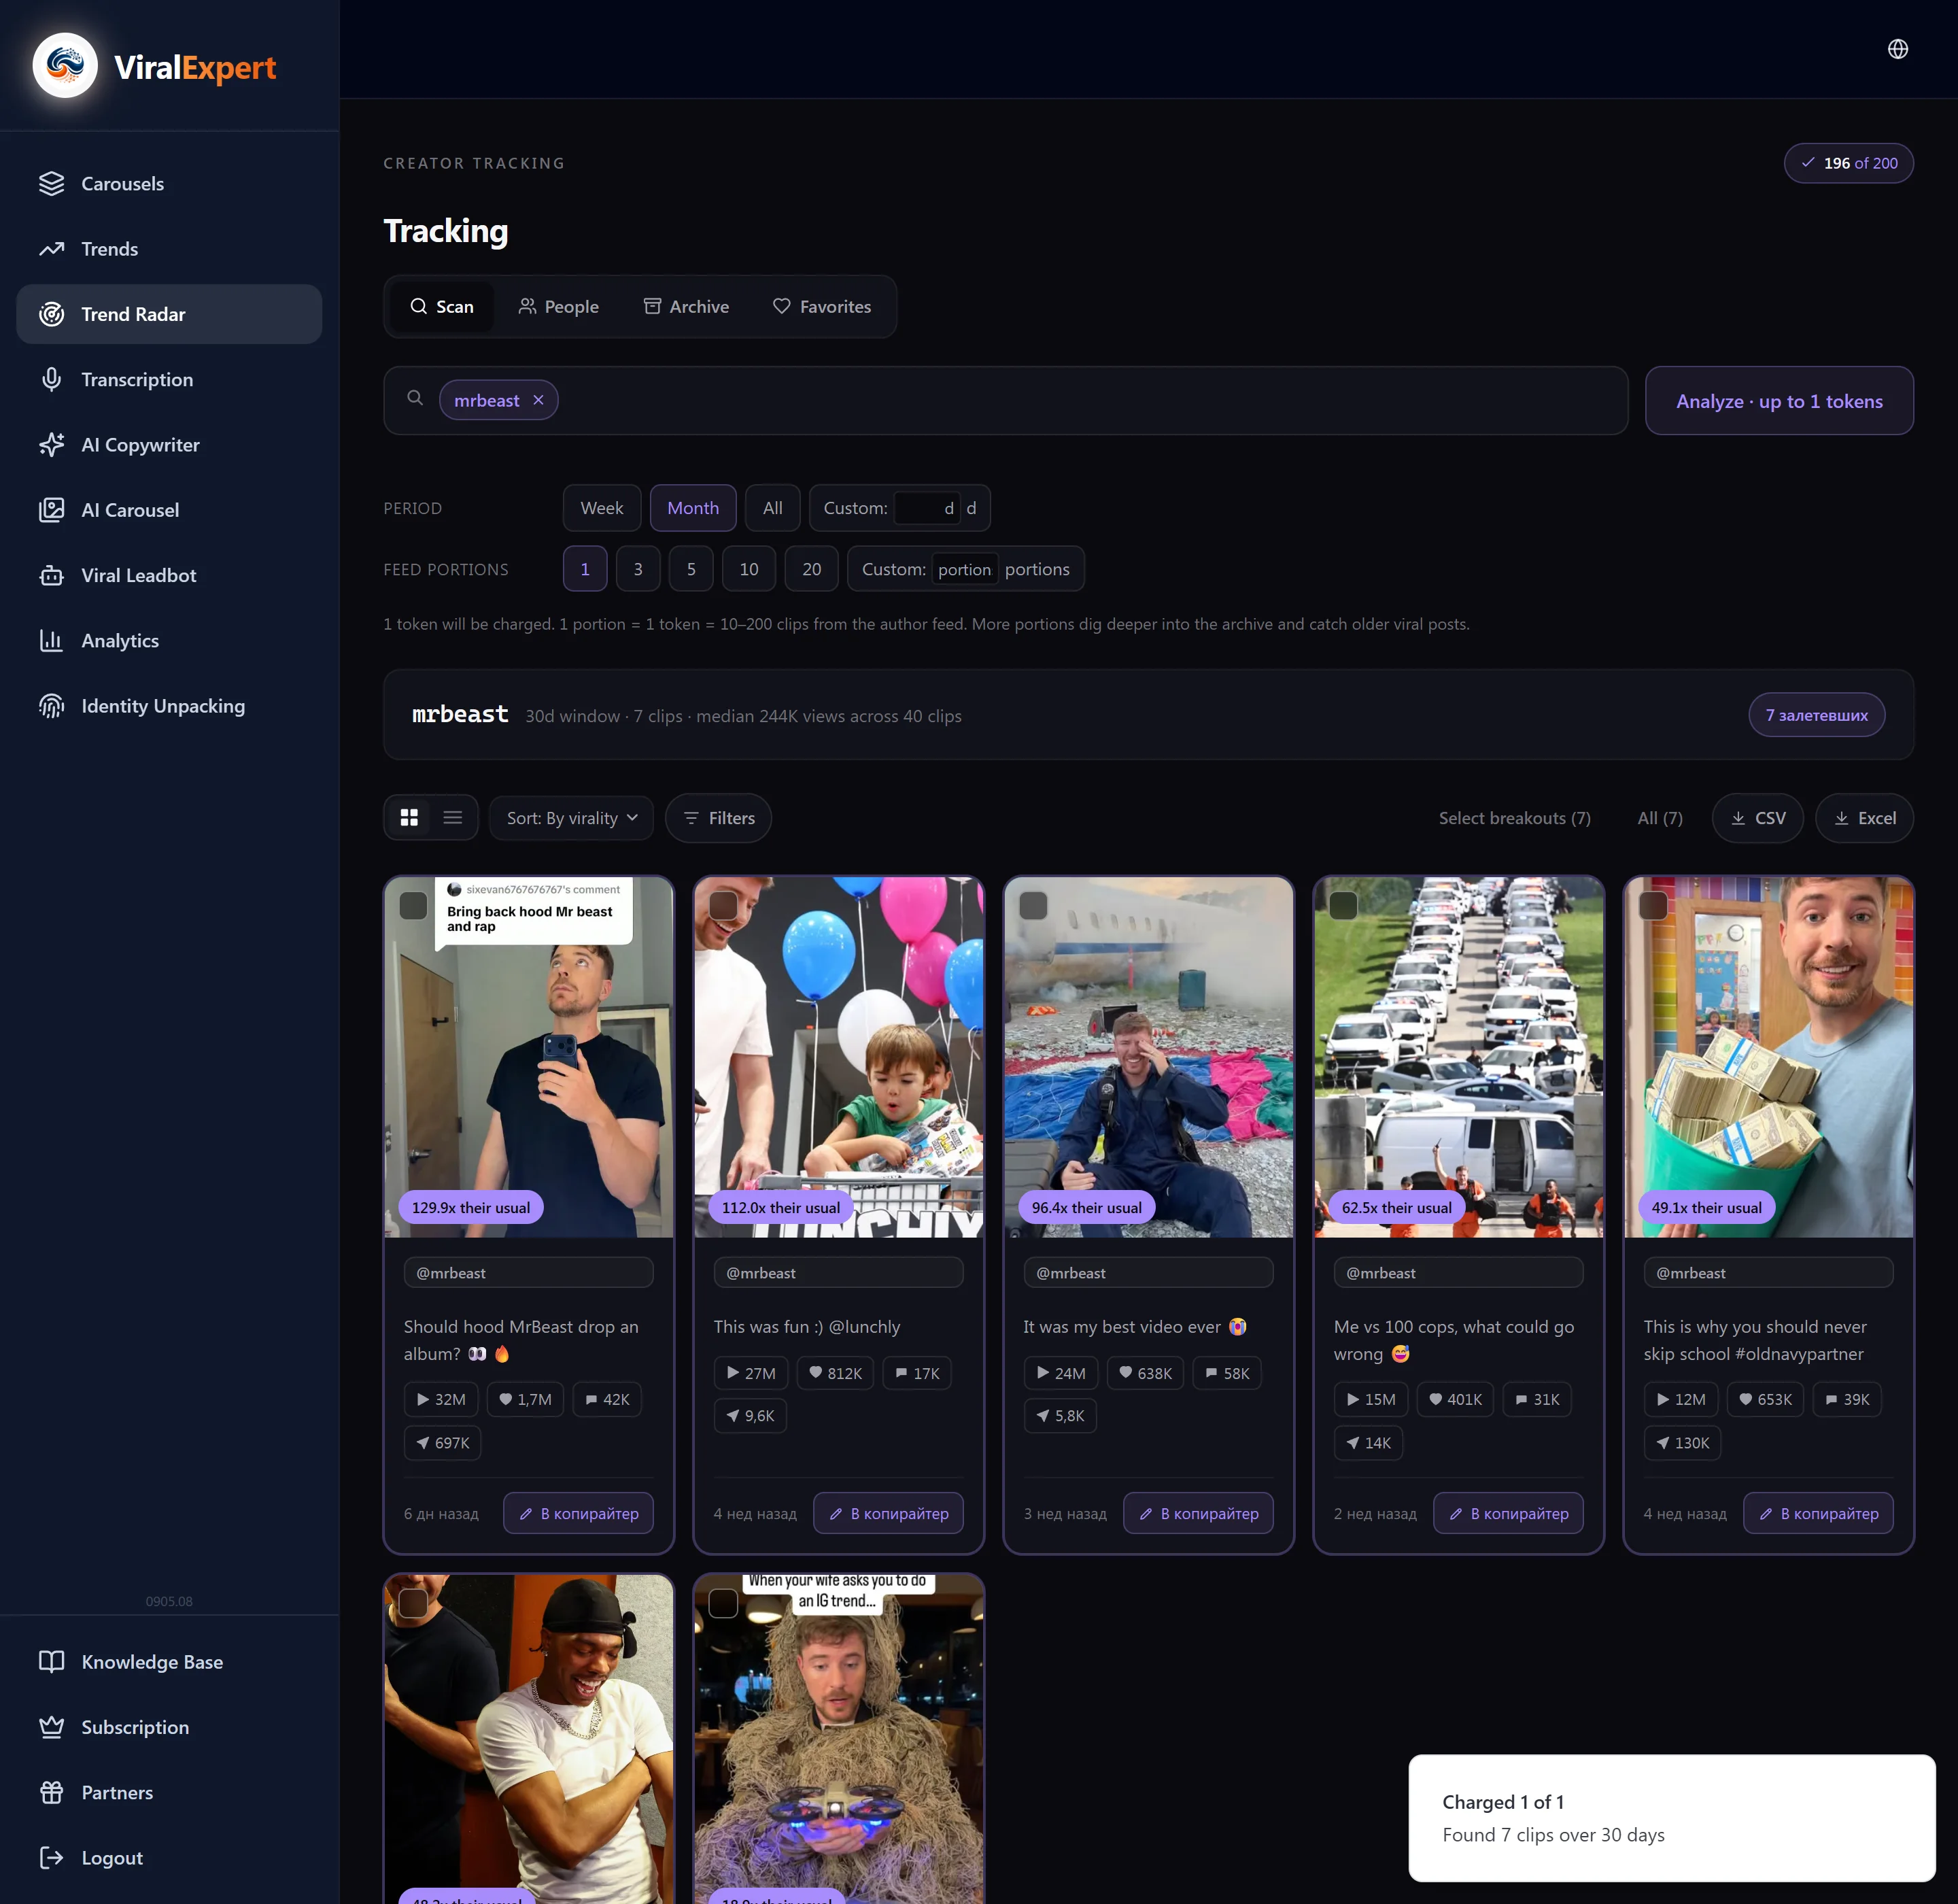Open the police cars video thumbnail
The image size is (1958, 1904).
pos(1458,1057)
